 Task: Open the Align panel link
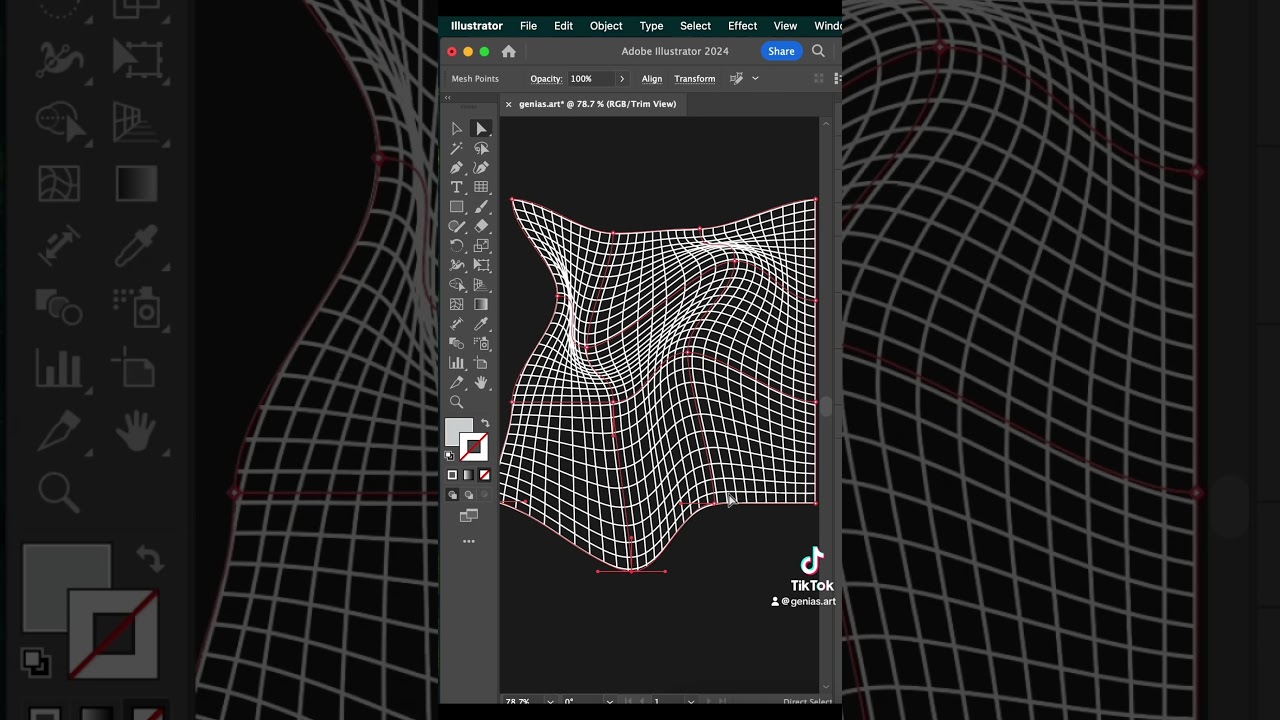click(x=652, y=78)
